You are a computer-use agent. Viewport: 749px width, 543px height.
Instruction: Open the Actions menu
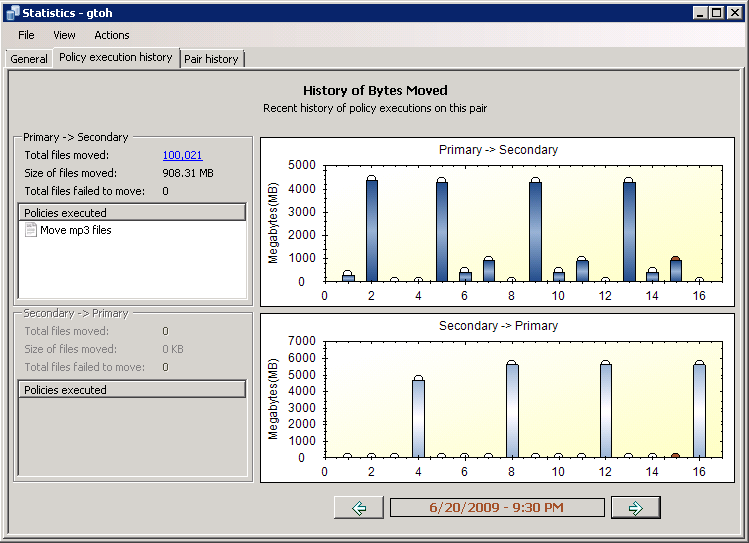pos(112,35)
